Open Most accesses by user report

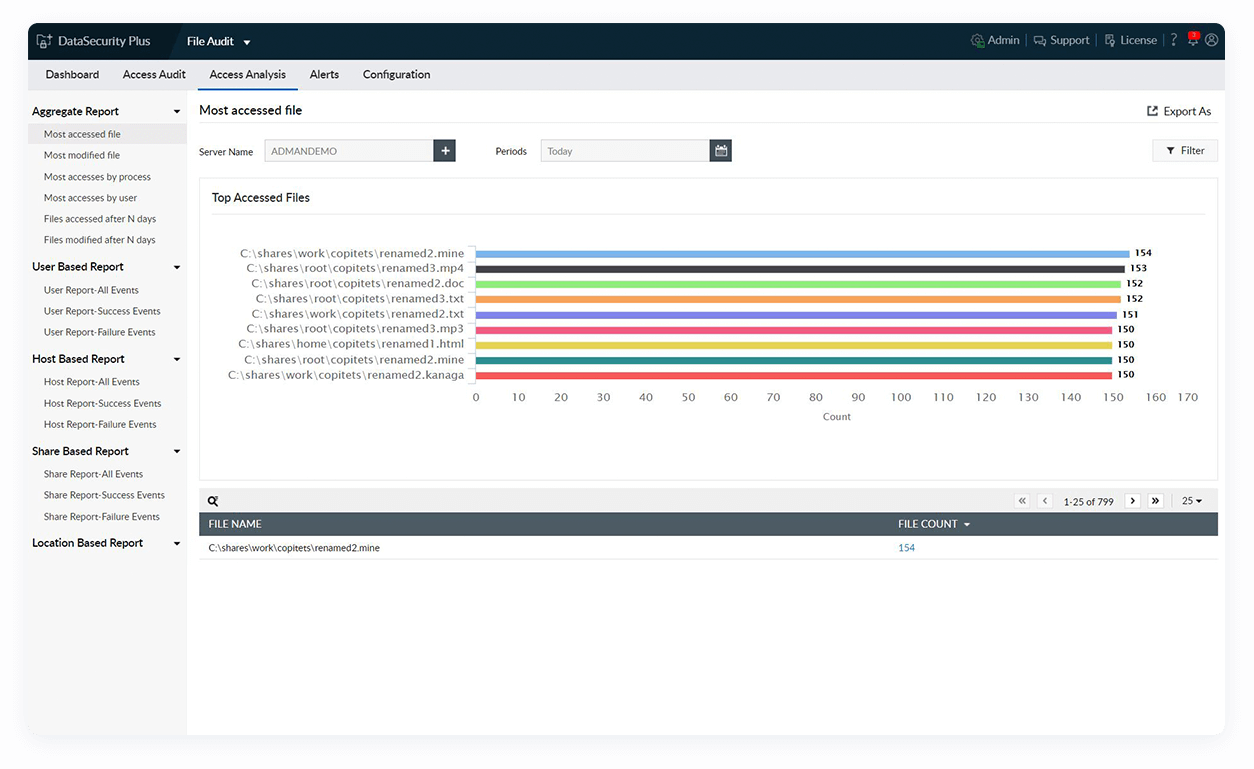90,198
